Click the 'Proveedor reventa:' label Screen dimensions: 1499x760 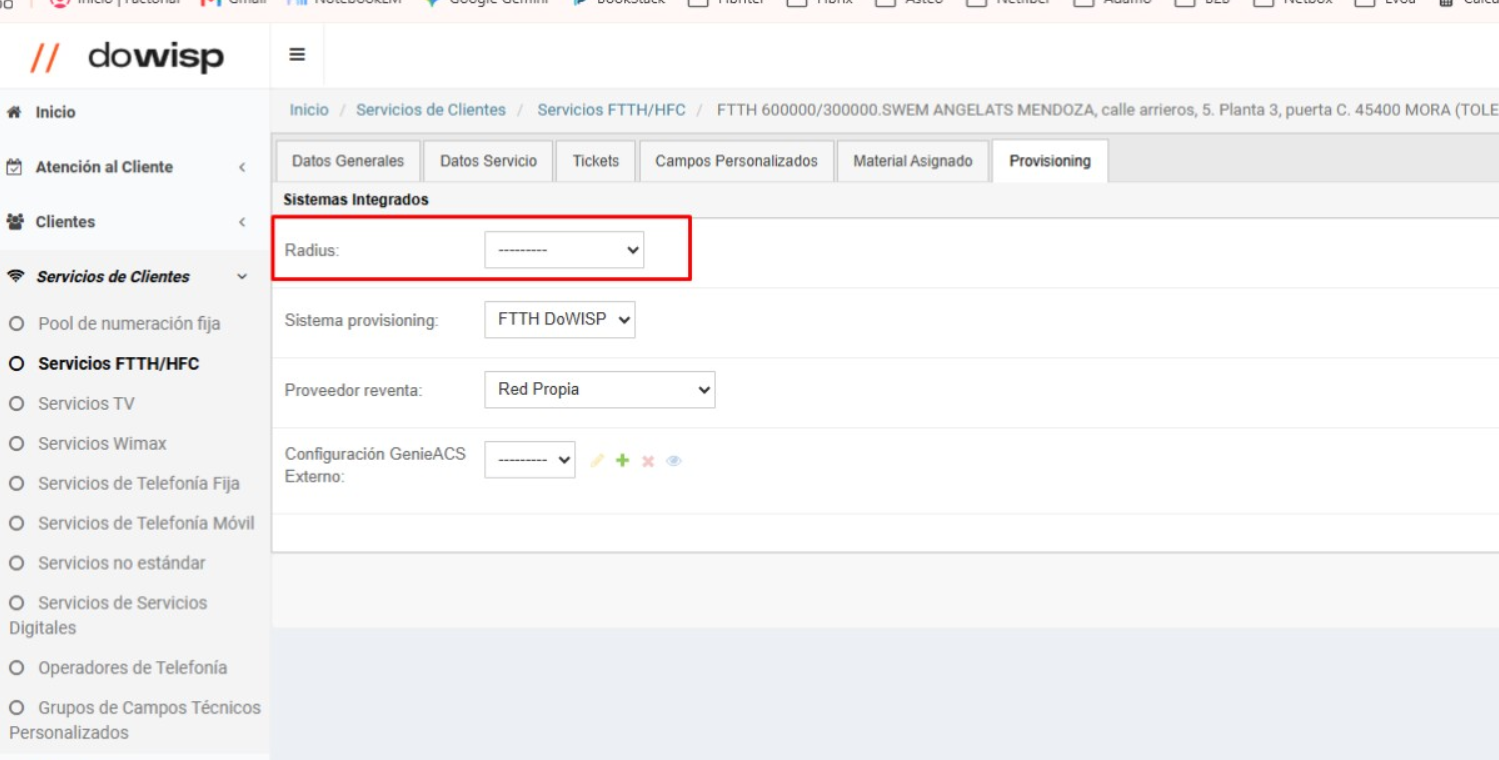(x=354, y=391)
